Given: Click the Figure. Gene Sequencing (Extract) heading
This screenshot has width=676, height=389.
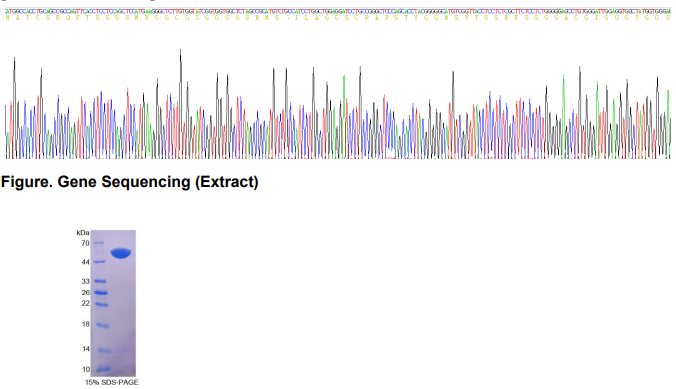Looking at the screenshot, I should click(x=129, y=182).
